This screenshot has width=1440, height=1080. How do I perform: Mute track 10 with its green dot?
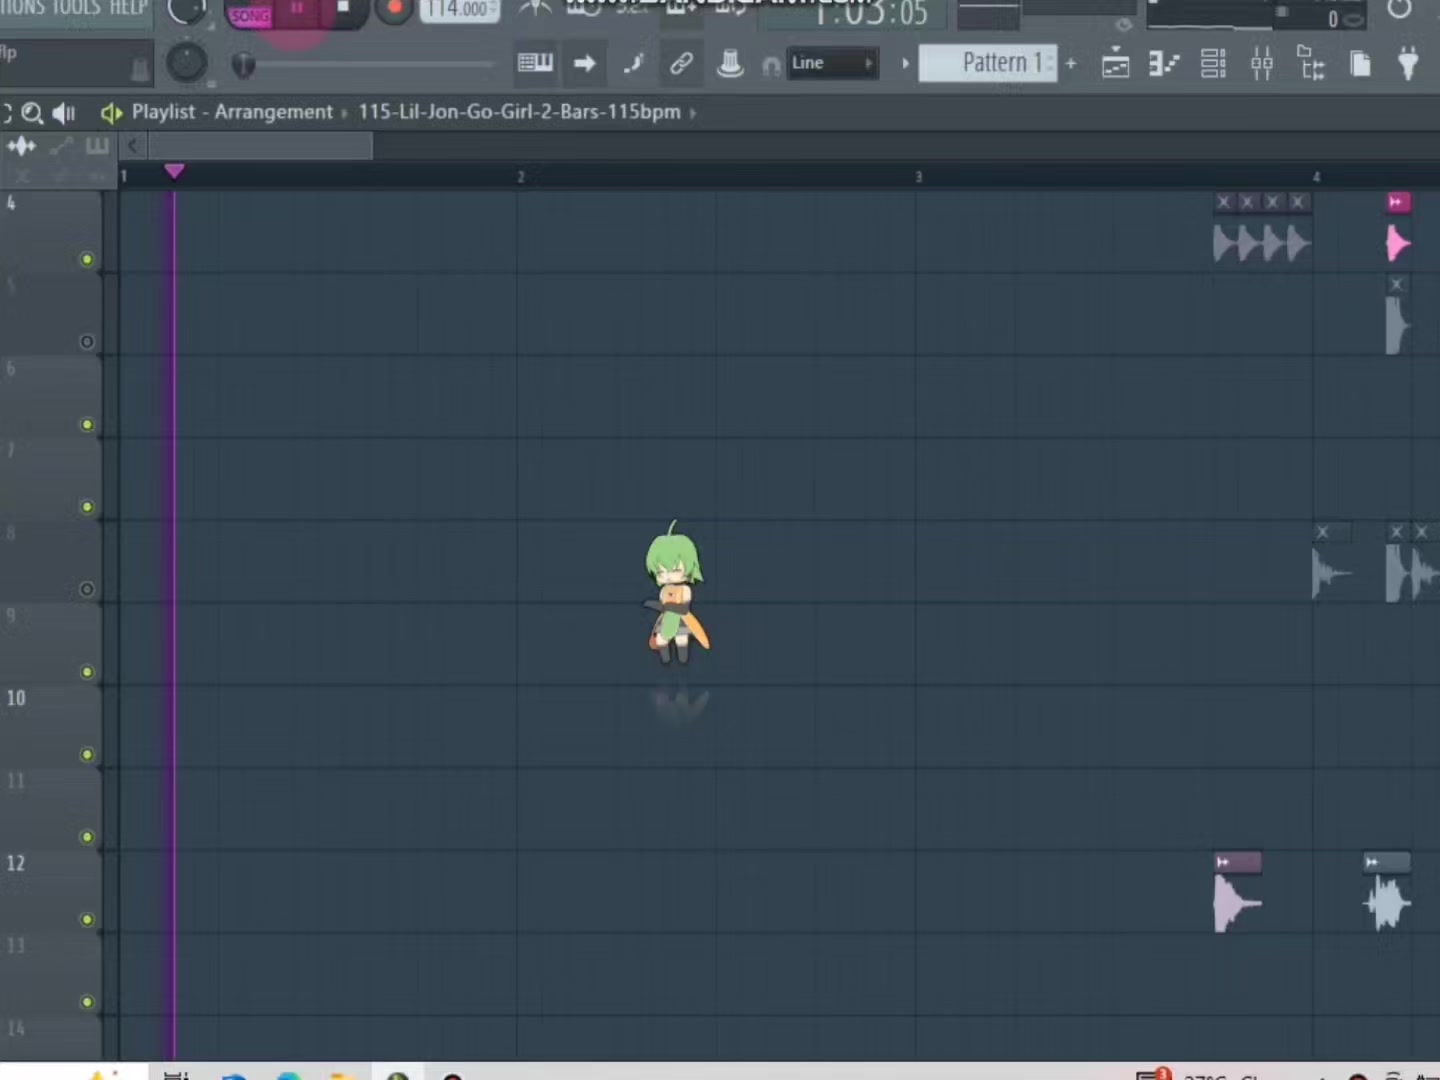(x=87, y=755)
